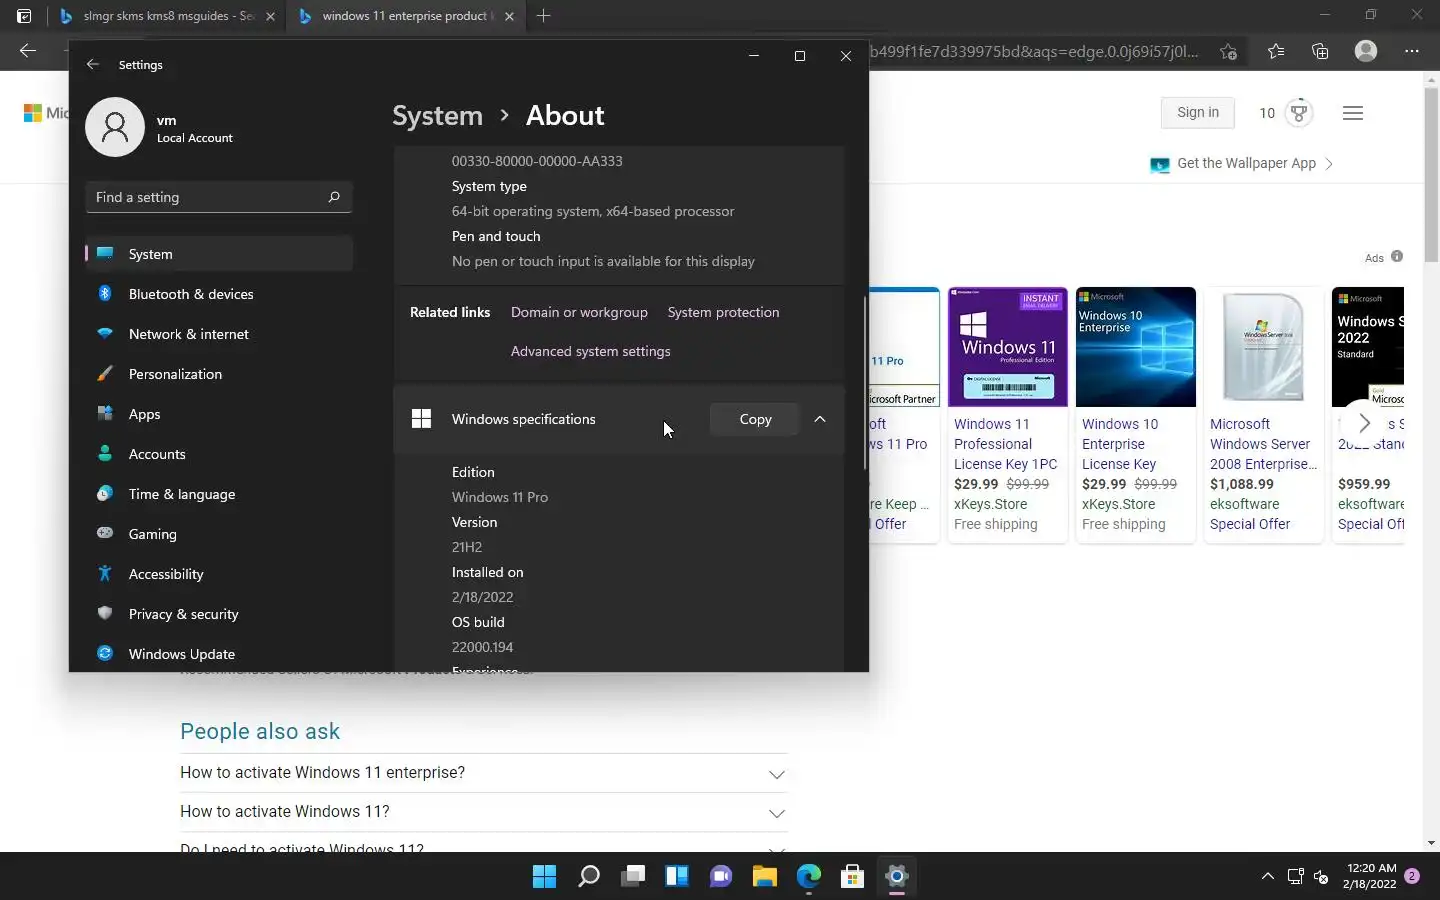Switch to the slmgr skms kms8 msguides tab
Image resolution: width=1440 pixels, height=900 pixels.
168,16
